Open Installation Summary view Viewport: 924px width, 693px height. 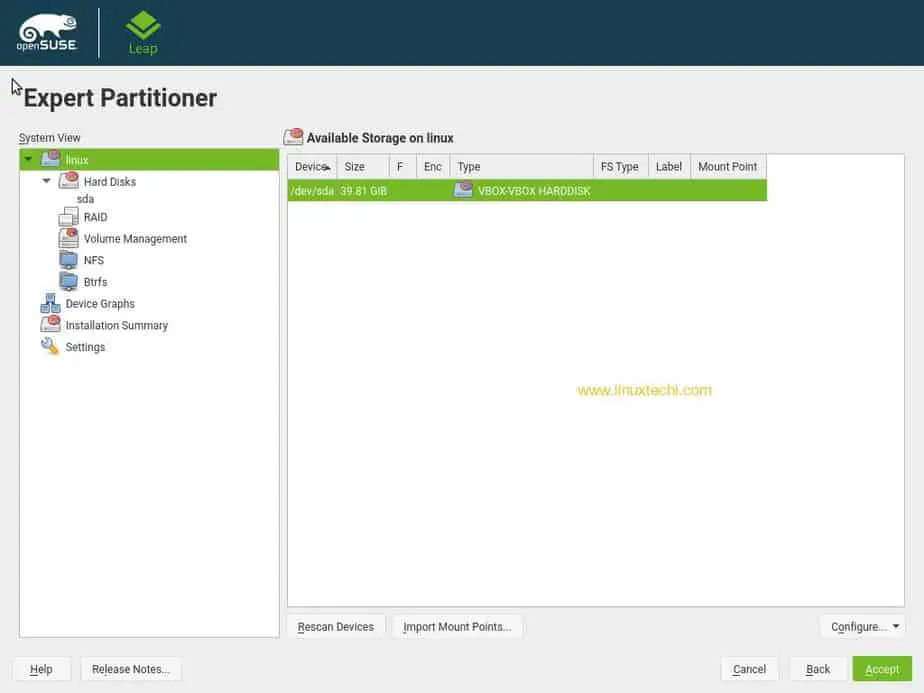(x=117, y=325)
